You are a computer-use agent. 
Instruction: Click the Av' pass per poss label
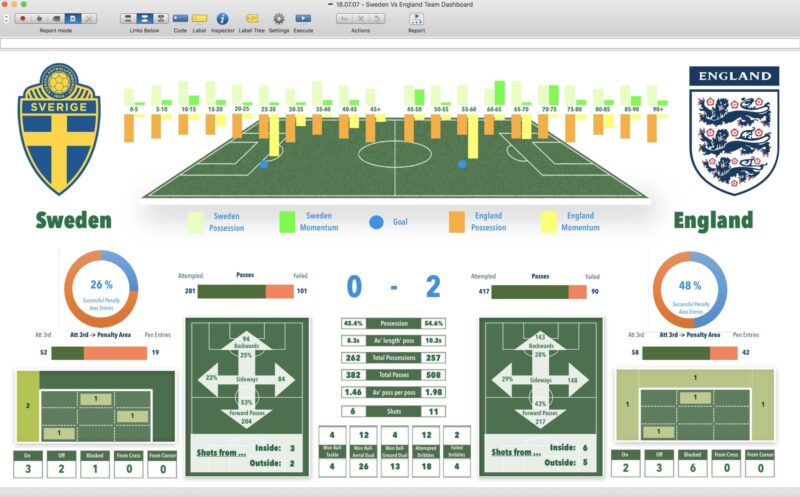[394, 392]
